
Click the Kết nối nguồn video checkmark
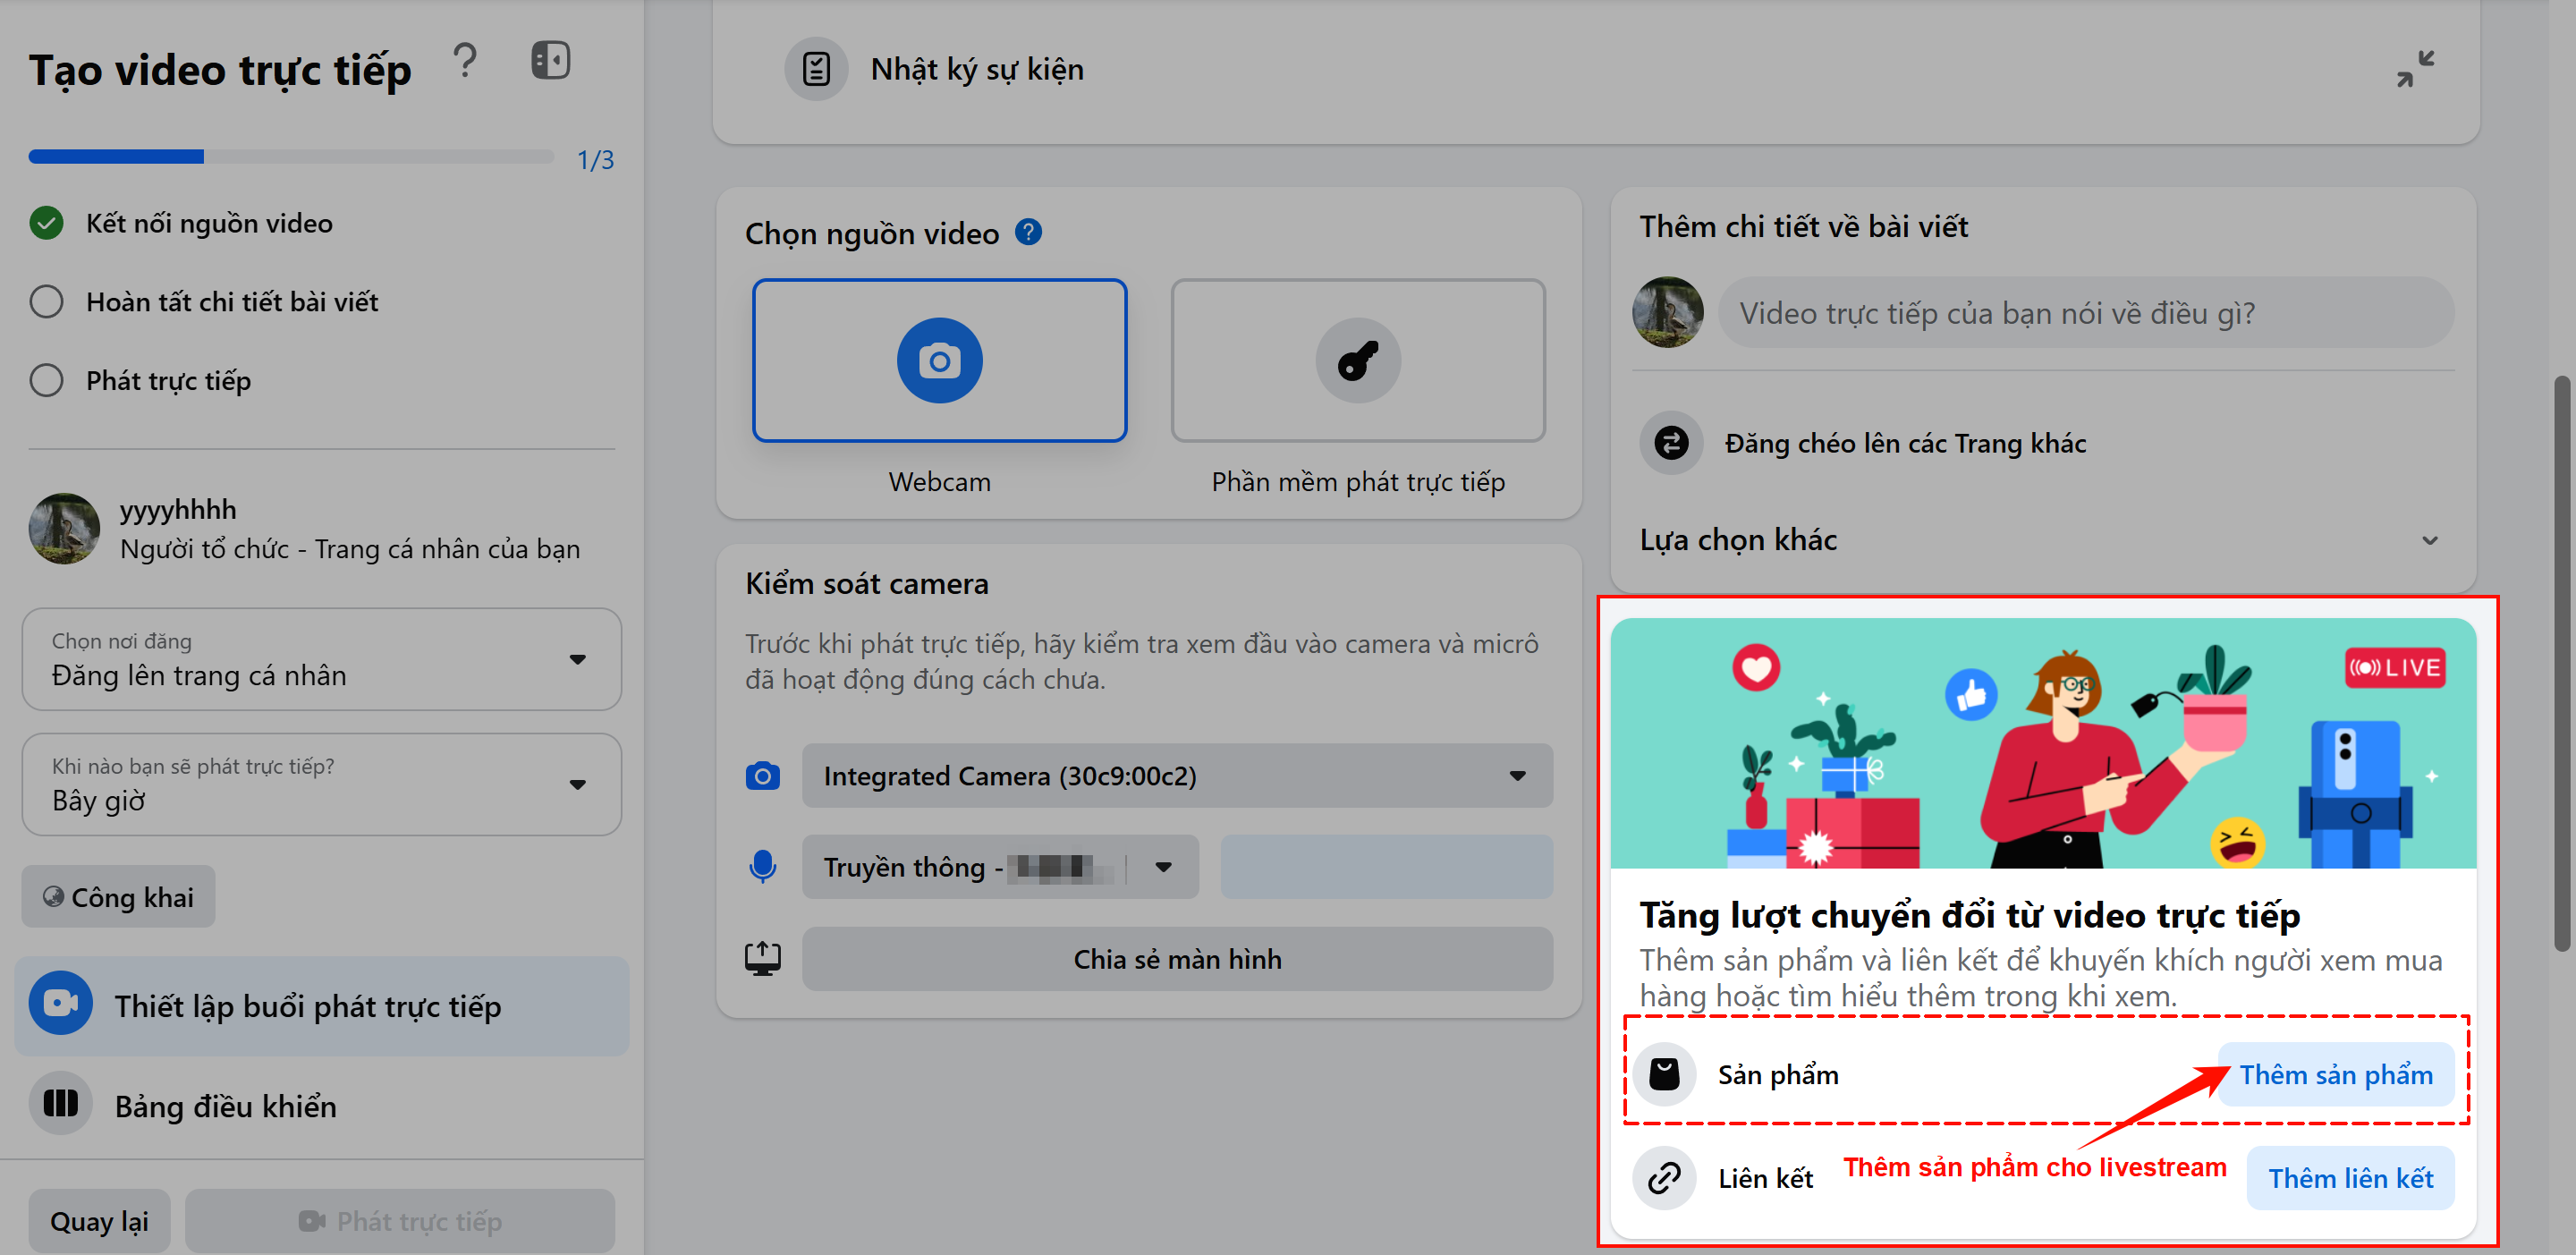pyautogui.click(x=46, y=223)
